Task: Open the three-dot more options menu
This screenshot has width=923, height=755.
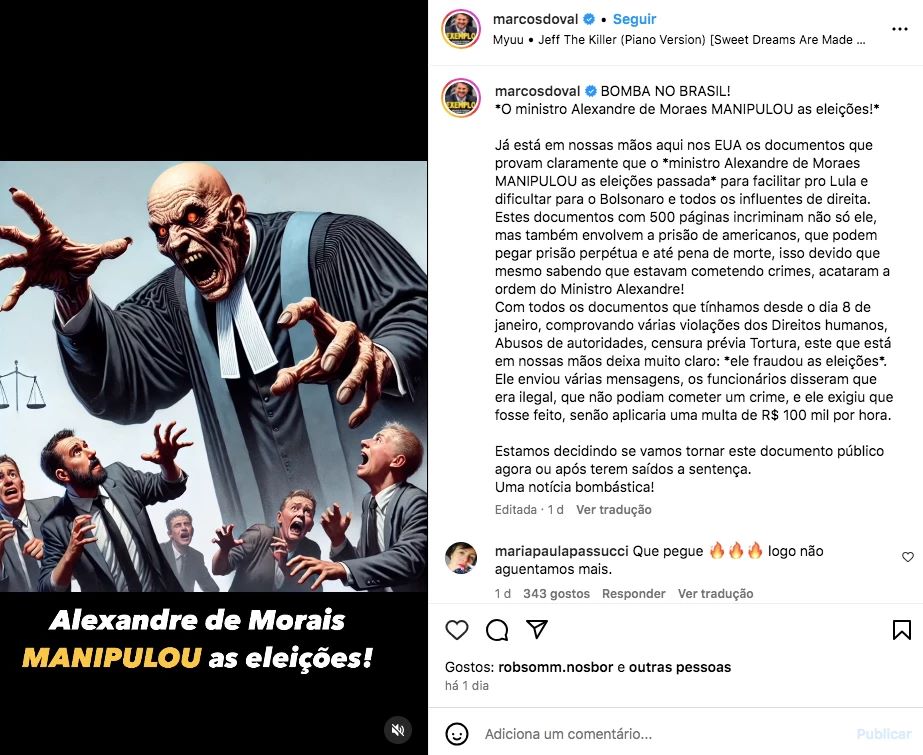Action: [899, 29]
